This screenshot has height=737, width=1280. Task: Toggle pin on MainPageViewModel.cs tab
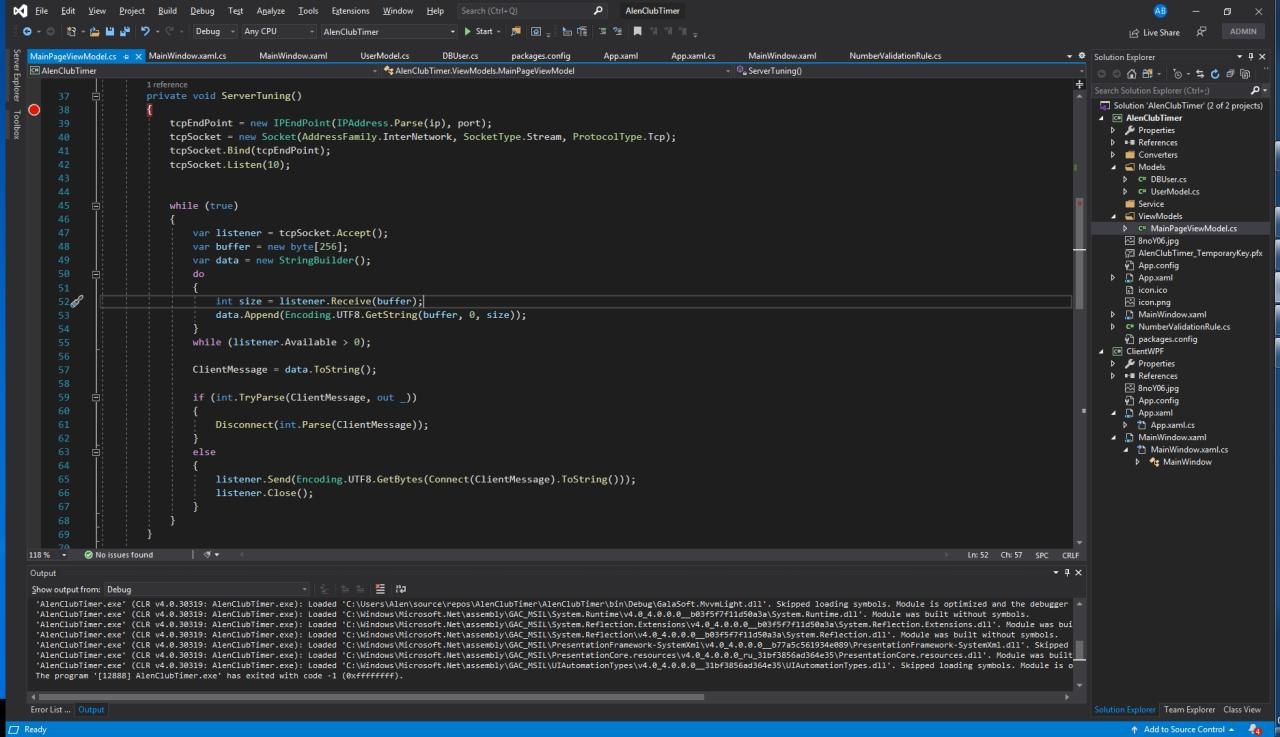125,56
